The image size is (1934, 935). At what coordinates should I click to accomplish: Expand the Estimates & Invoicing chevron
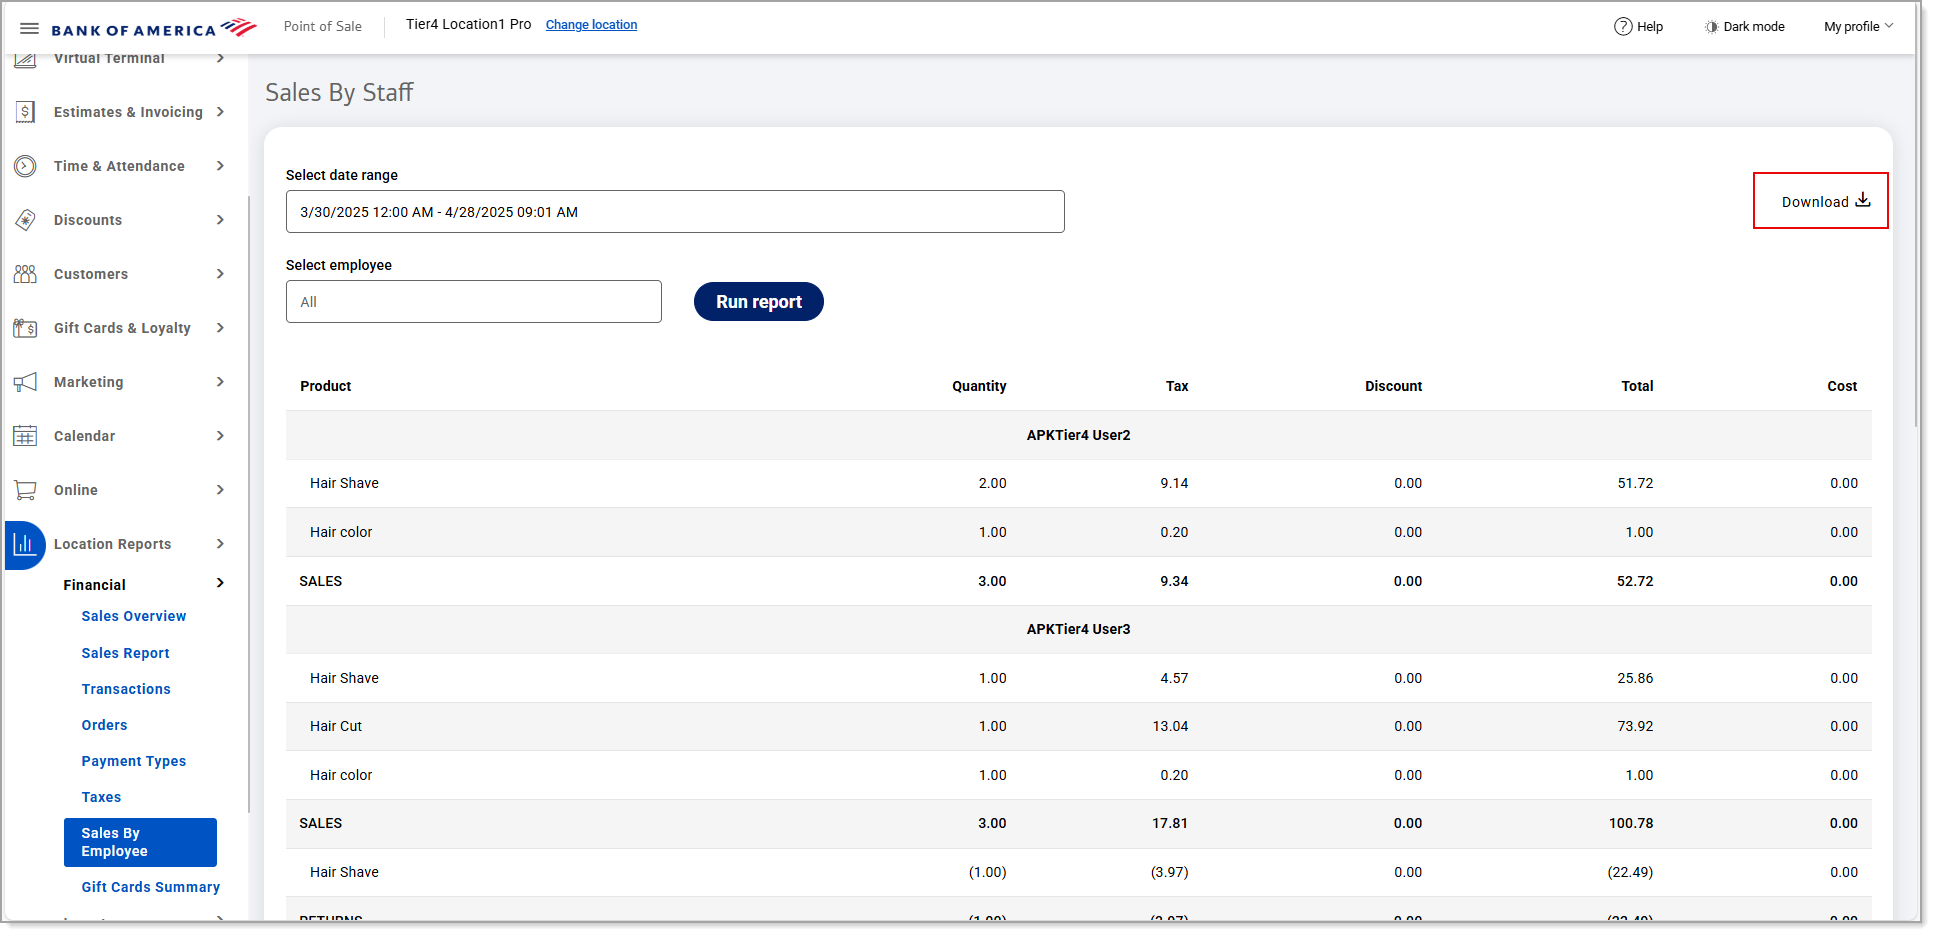tap(220, 112)
